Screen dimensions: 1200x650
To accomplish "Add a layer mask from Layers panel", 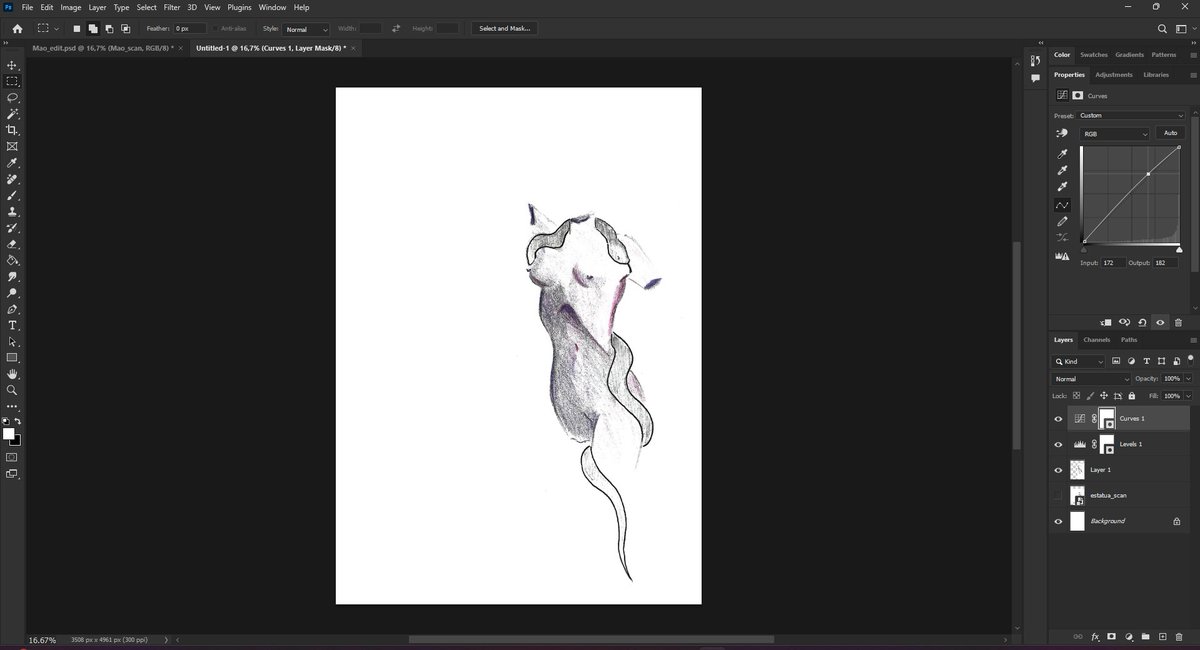I will click(x=1111, y=636).
